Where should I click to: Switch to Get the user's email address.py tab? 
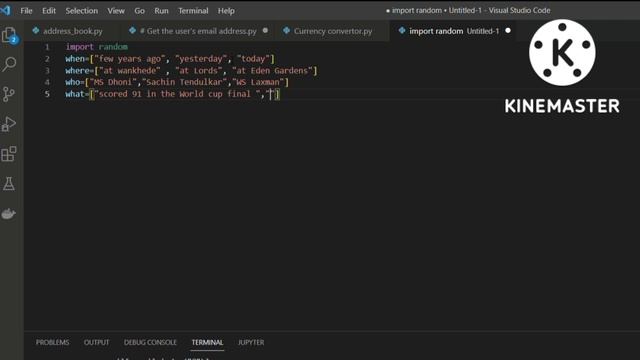click(198, 31)
